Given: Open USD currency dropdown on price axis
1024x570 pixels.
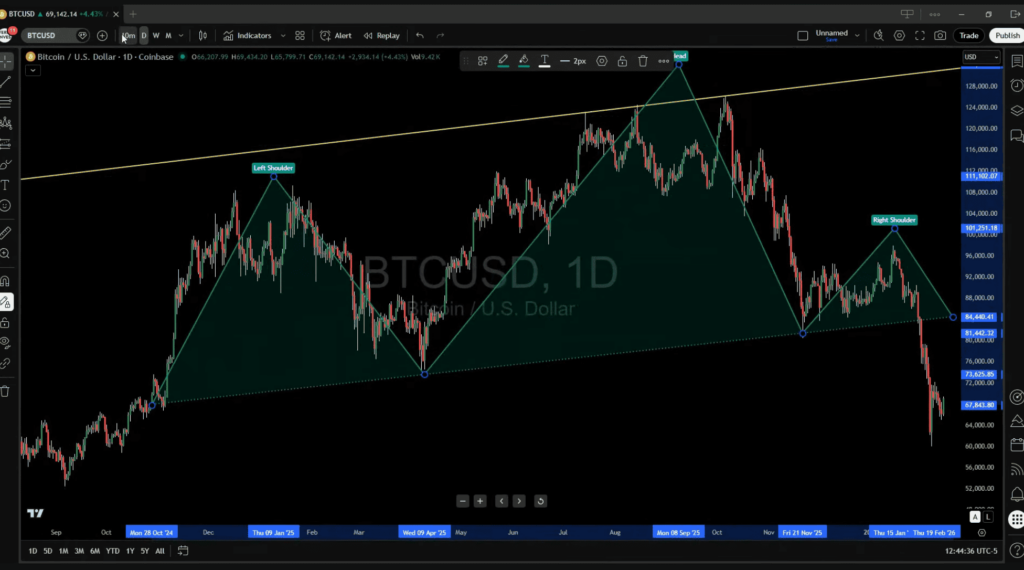Looking at the screenshot, I should pyautogui.click(x=981, y=57).
